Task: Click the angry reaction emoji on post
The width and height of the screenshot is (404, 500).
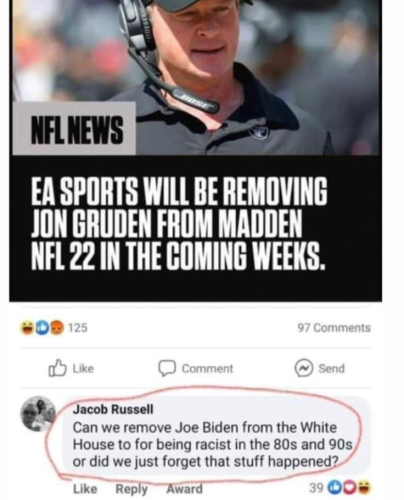Action: 58,327
